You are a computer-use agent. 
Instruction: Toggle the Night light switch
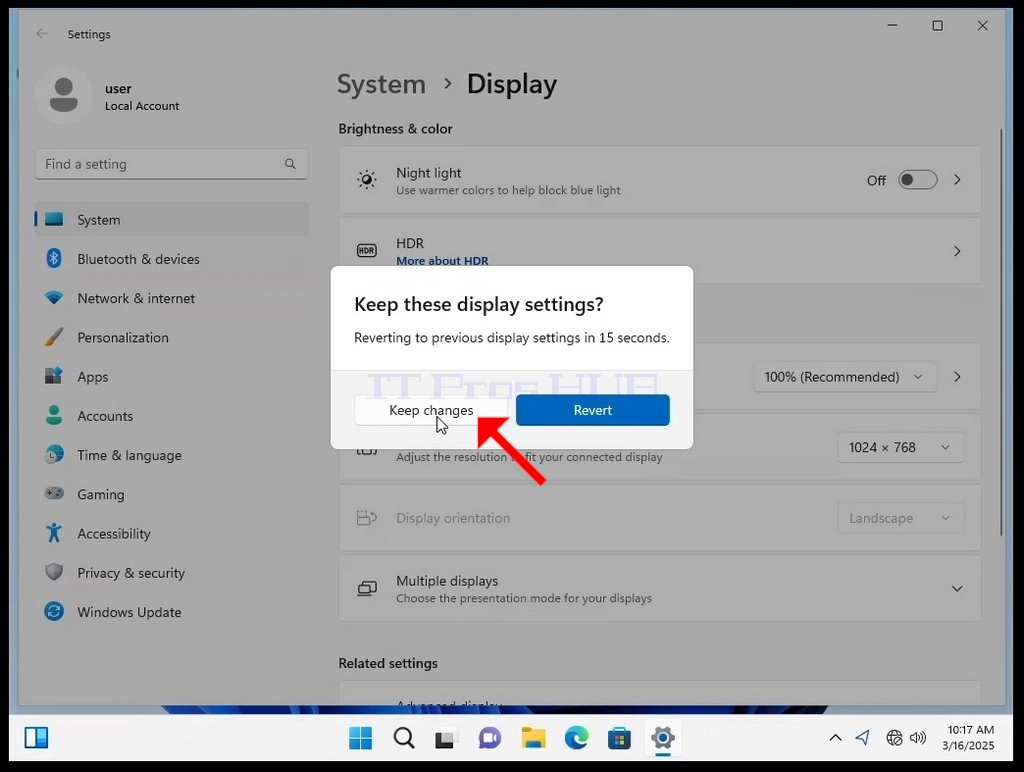(917, 180)
